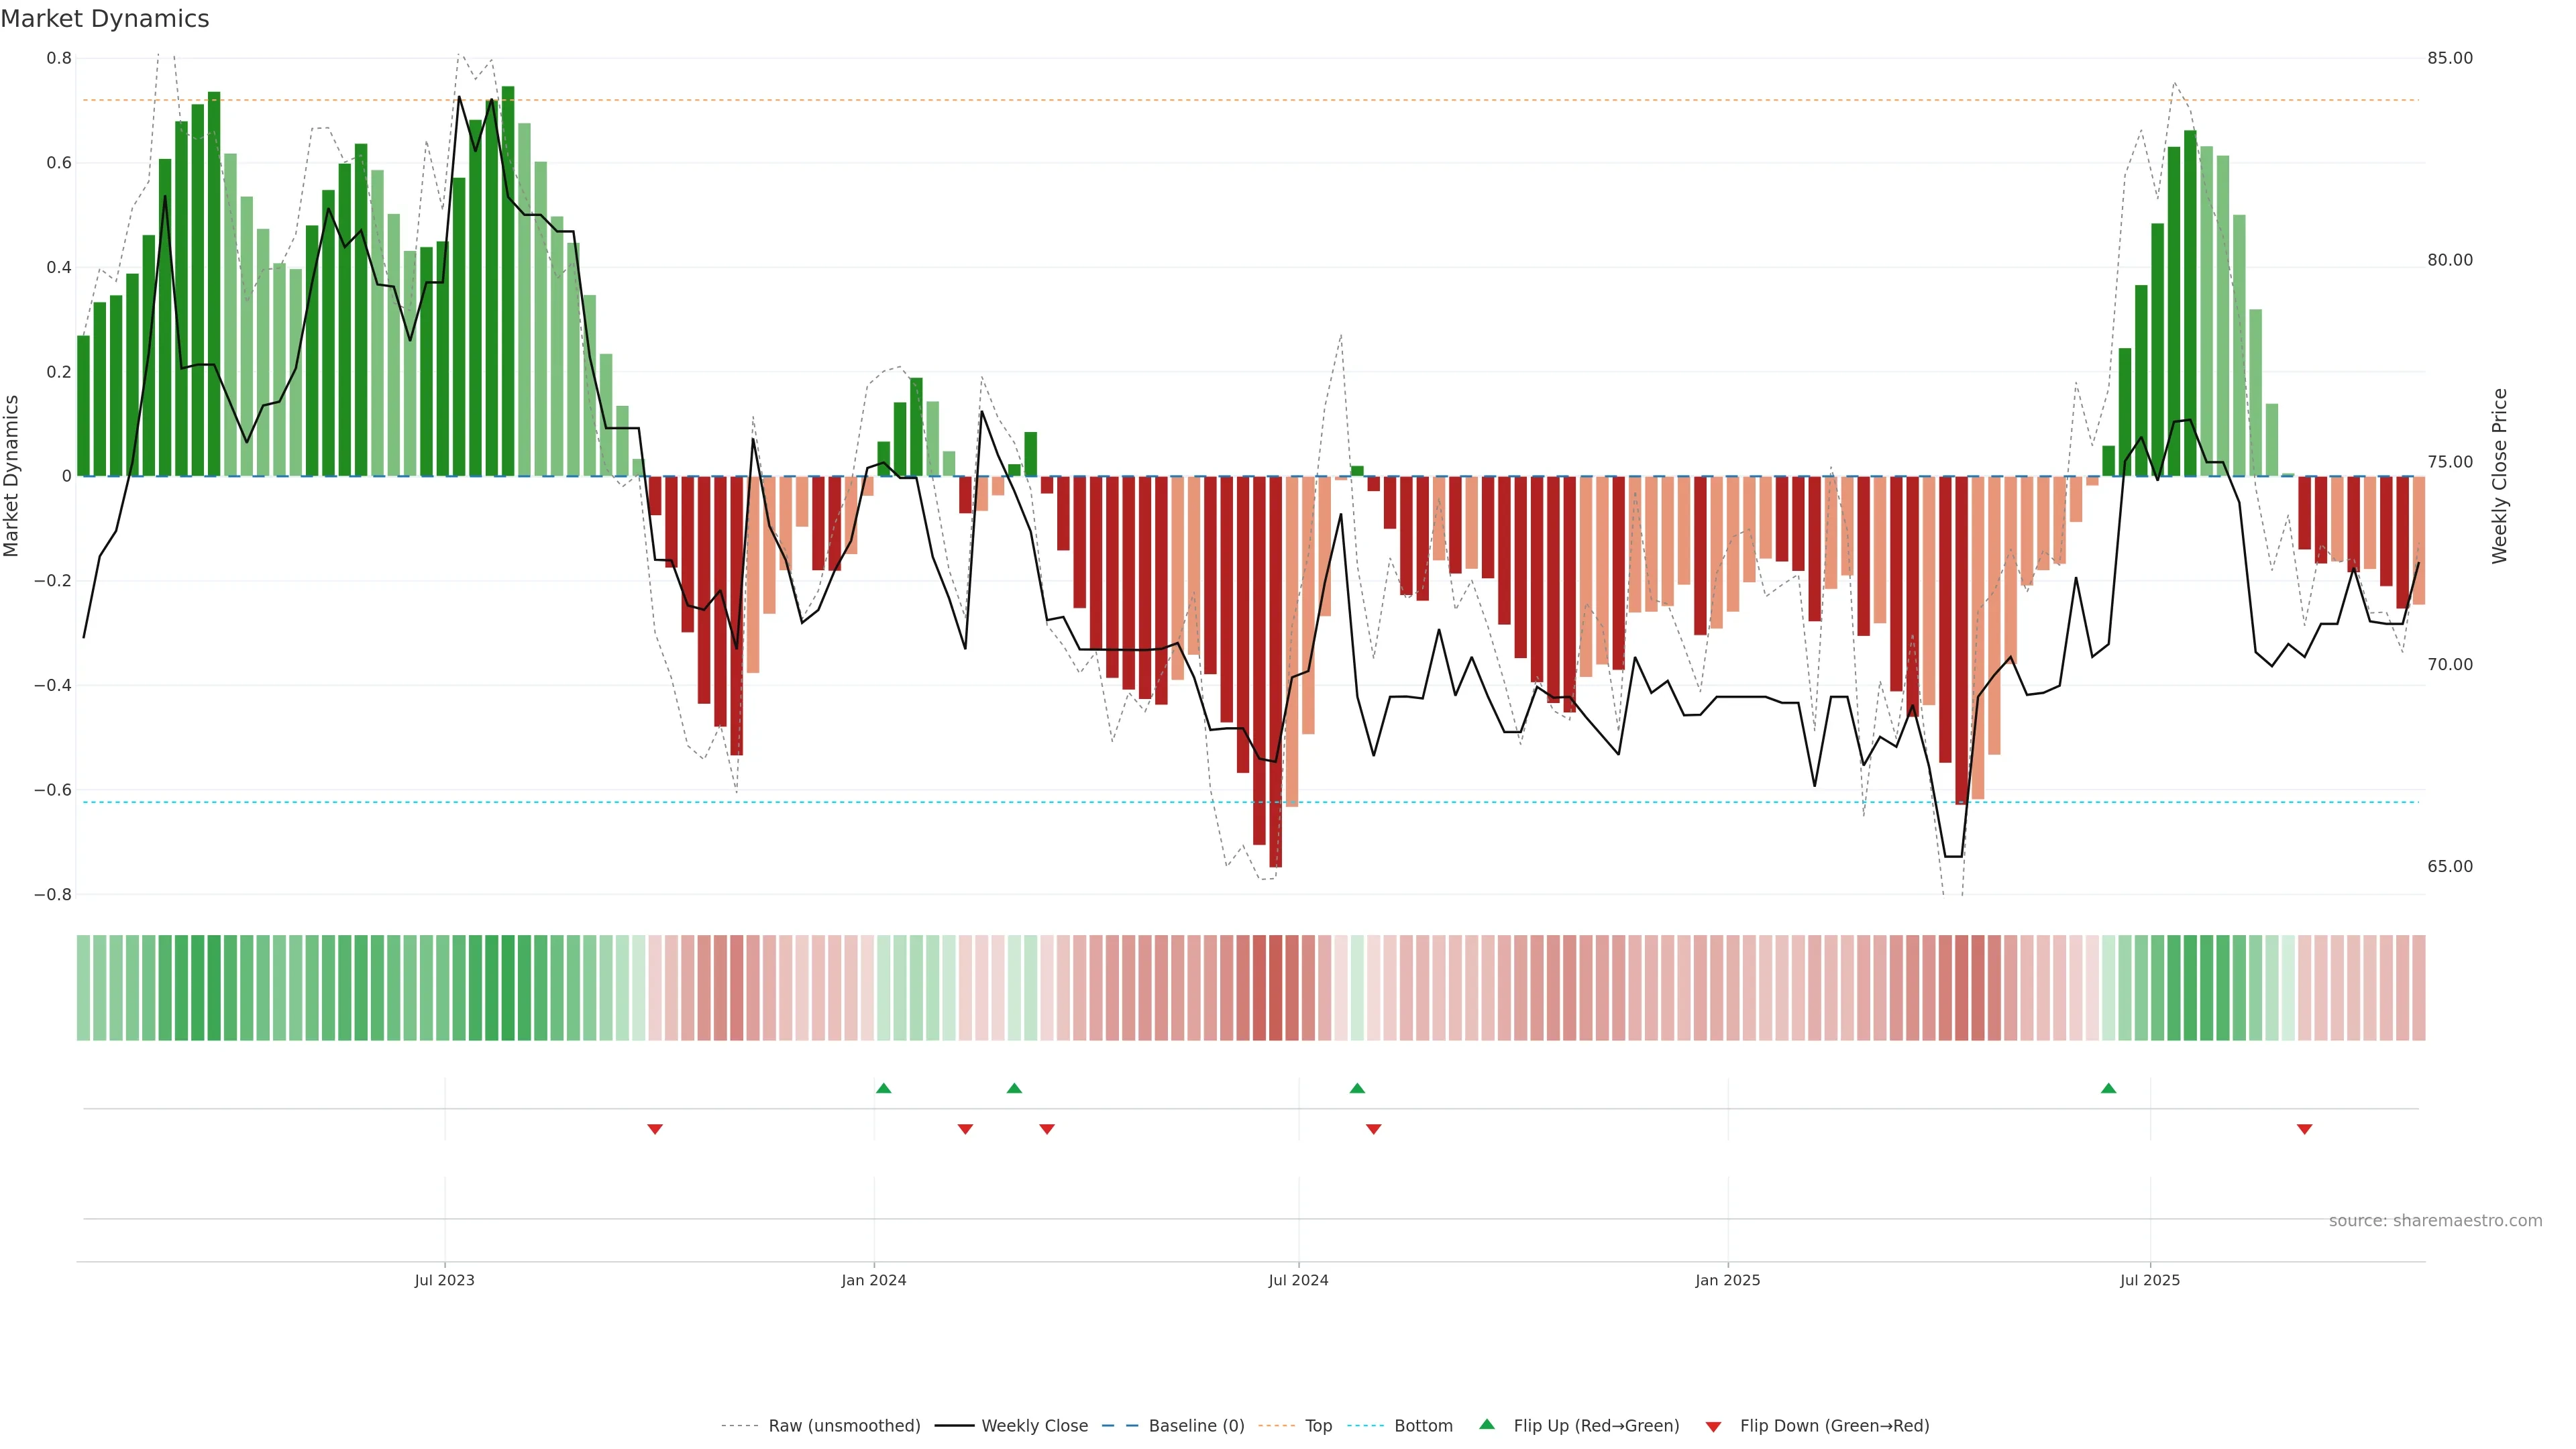The height and width of the screenshot is (1449, 2576).
Task: Click the Market Dynamics y-axis title
Action: coord(12,476)
